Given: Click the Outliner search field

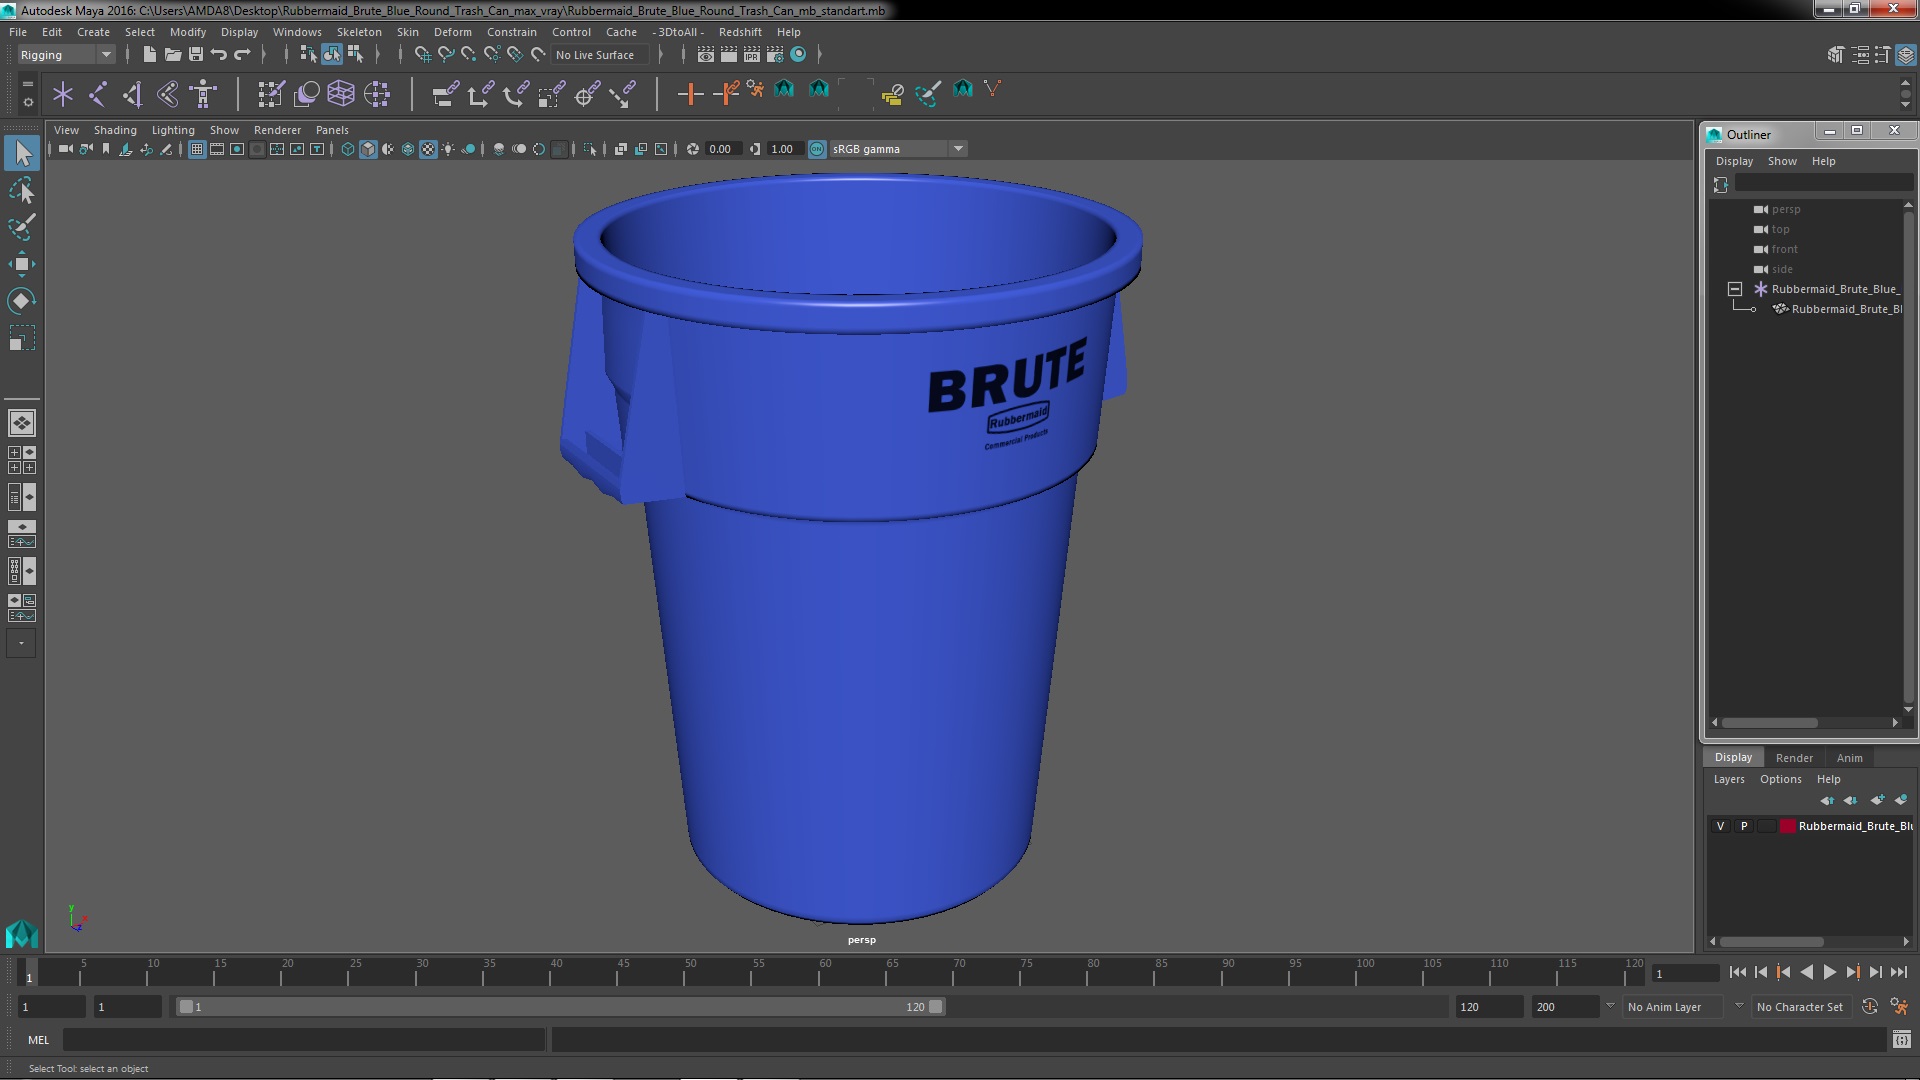Looking at the screenshot, I should click(x=1823, y=184).
